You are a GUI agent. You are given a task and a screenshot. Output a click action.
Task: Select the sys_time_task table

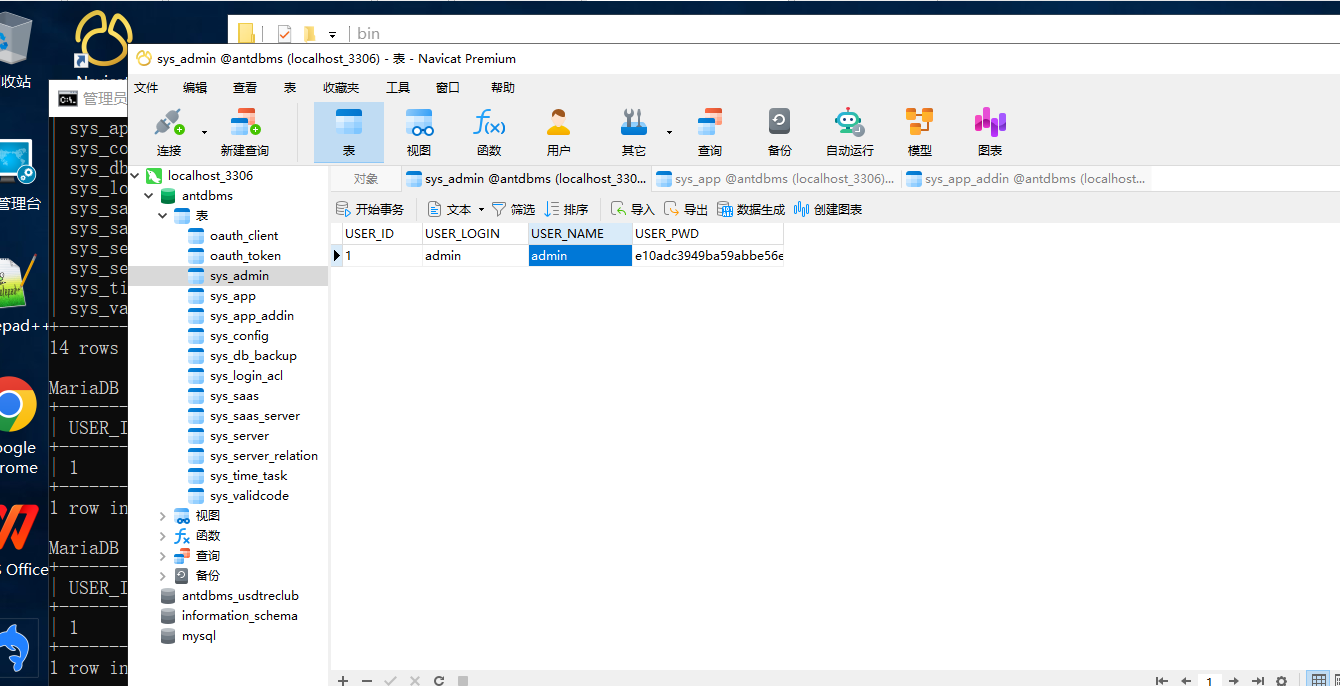click(x=248, y=476)
